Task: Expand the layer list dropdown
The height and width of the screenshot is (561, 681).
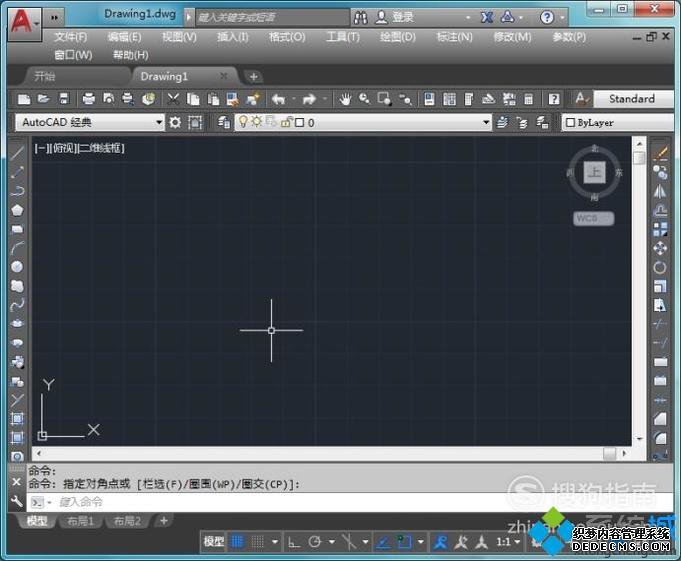Action: pyautogui.click(x=486, y=123)
